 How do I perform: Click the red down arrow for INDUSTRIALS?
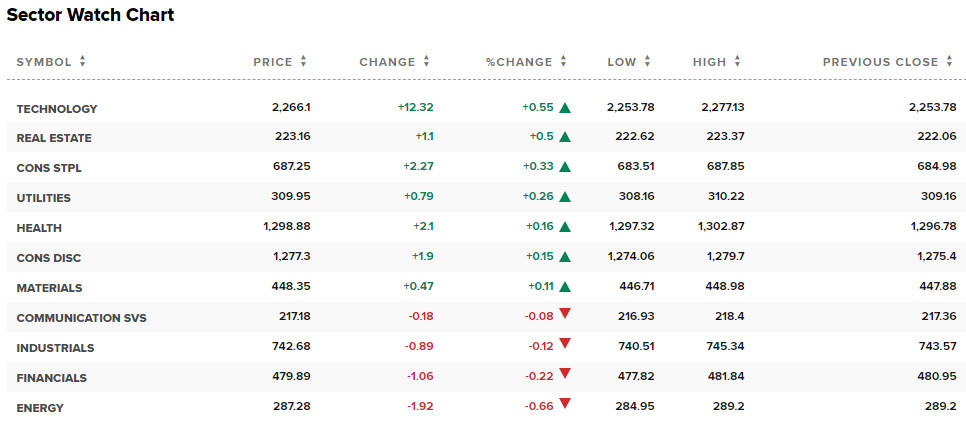[565, 344]
